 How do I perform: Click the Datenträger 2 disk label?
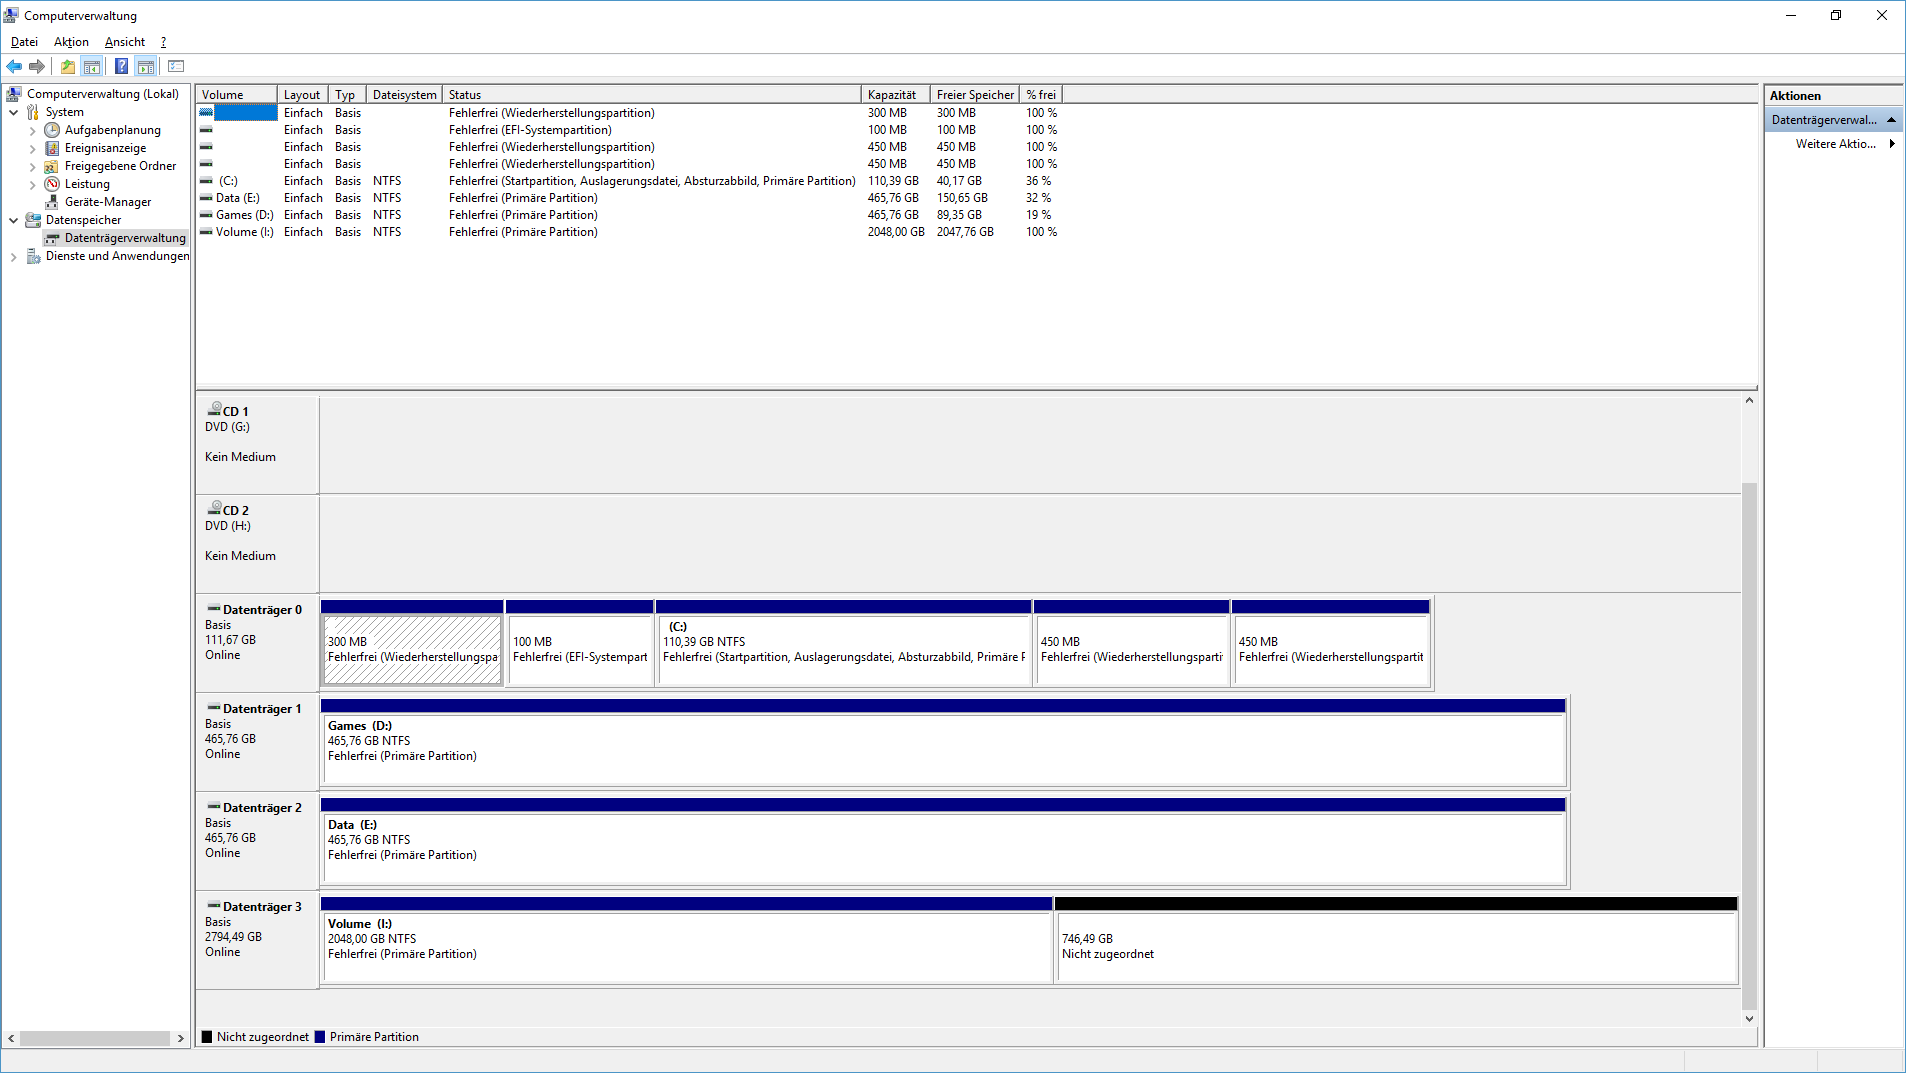coord(257,841)
